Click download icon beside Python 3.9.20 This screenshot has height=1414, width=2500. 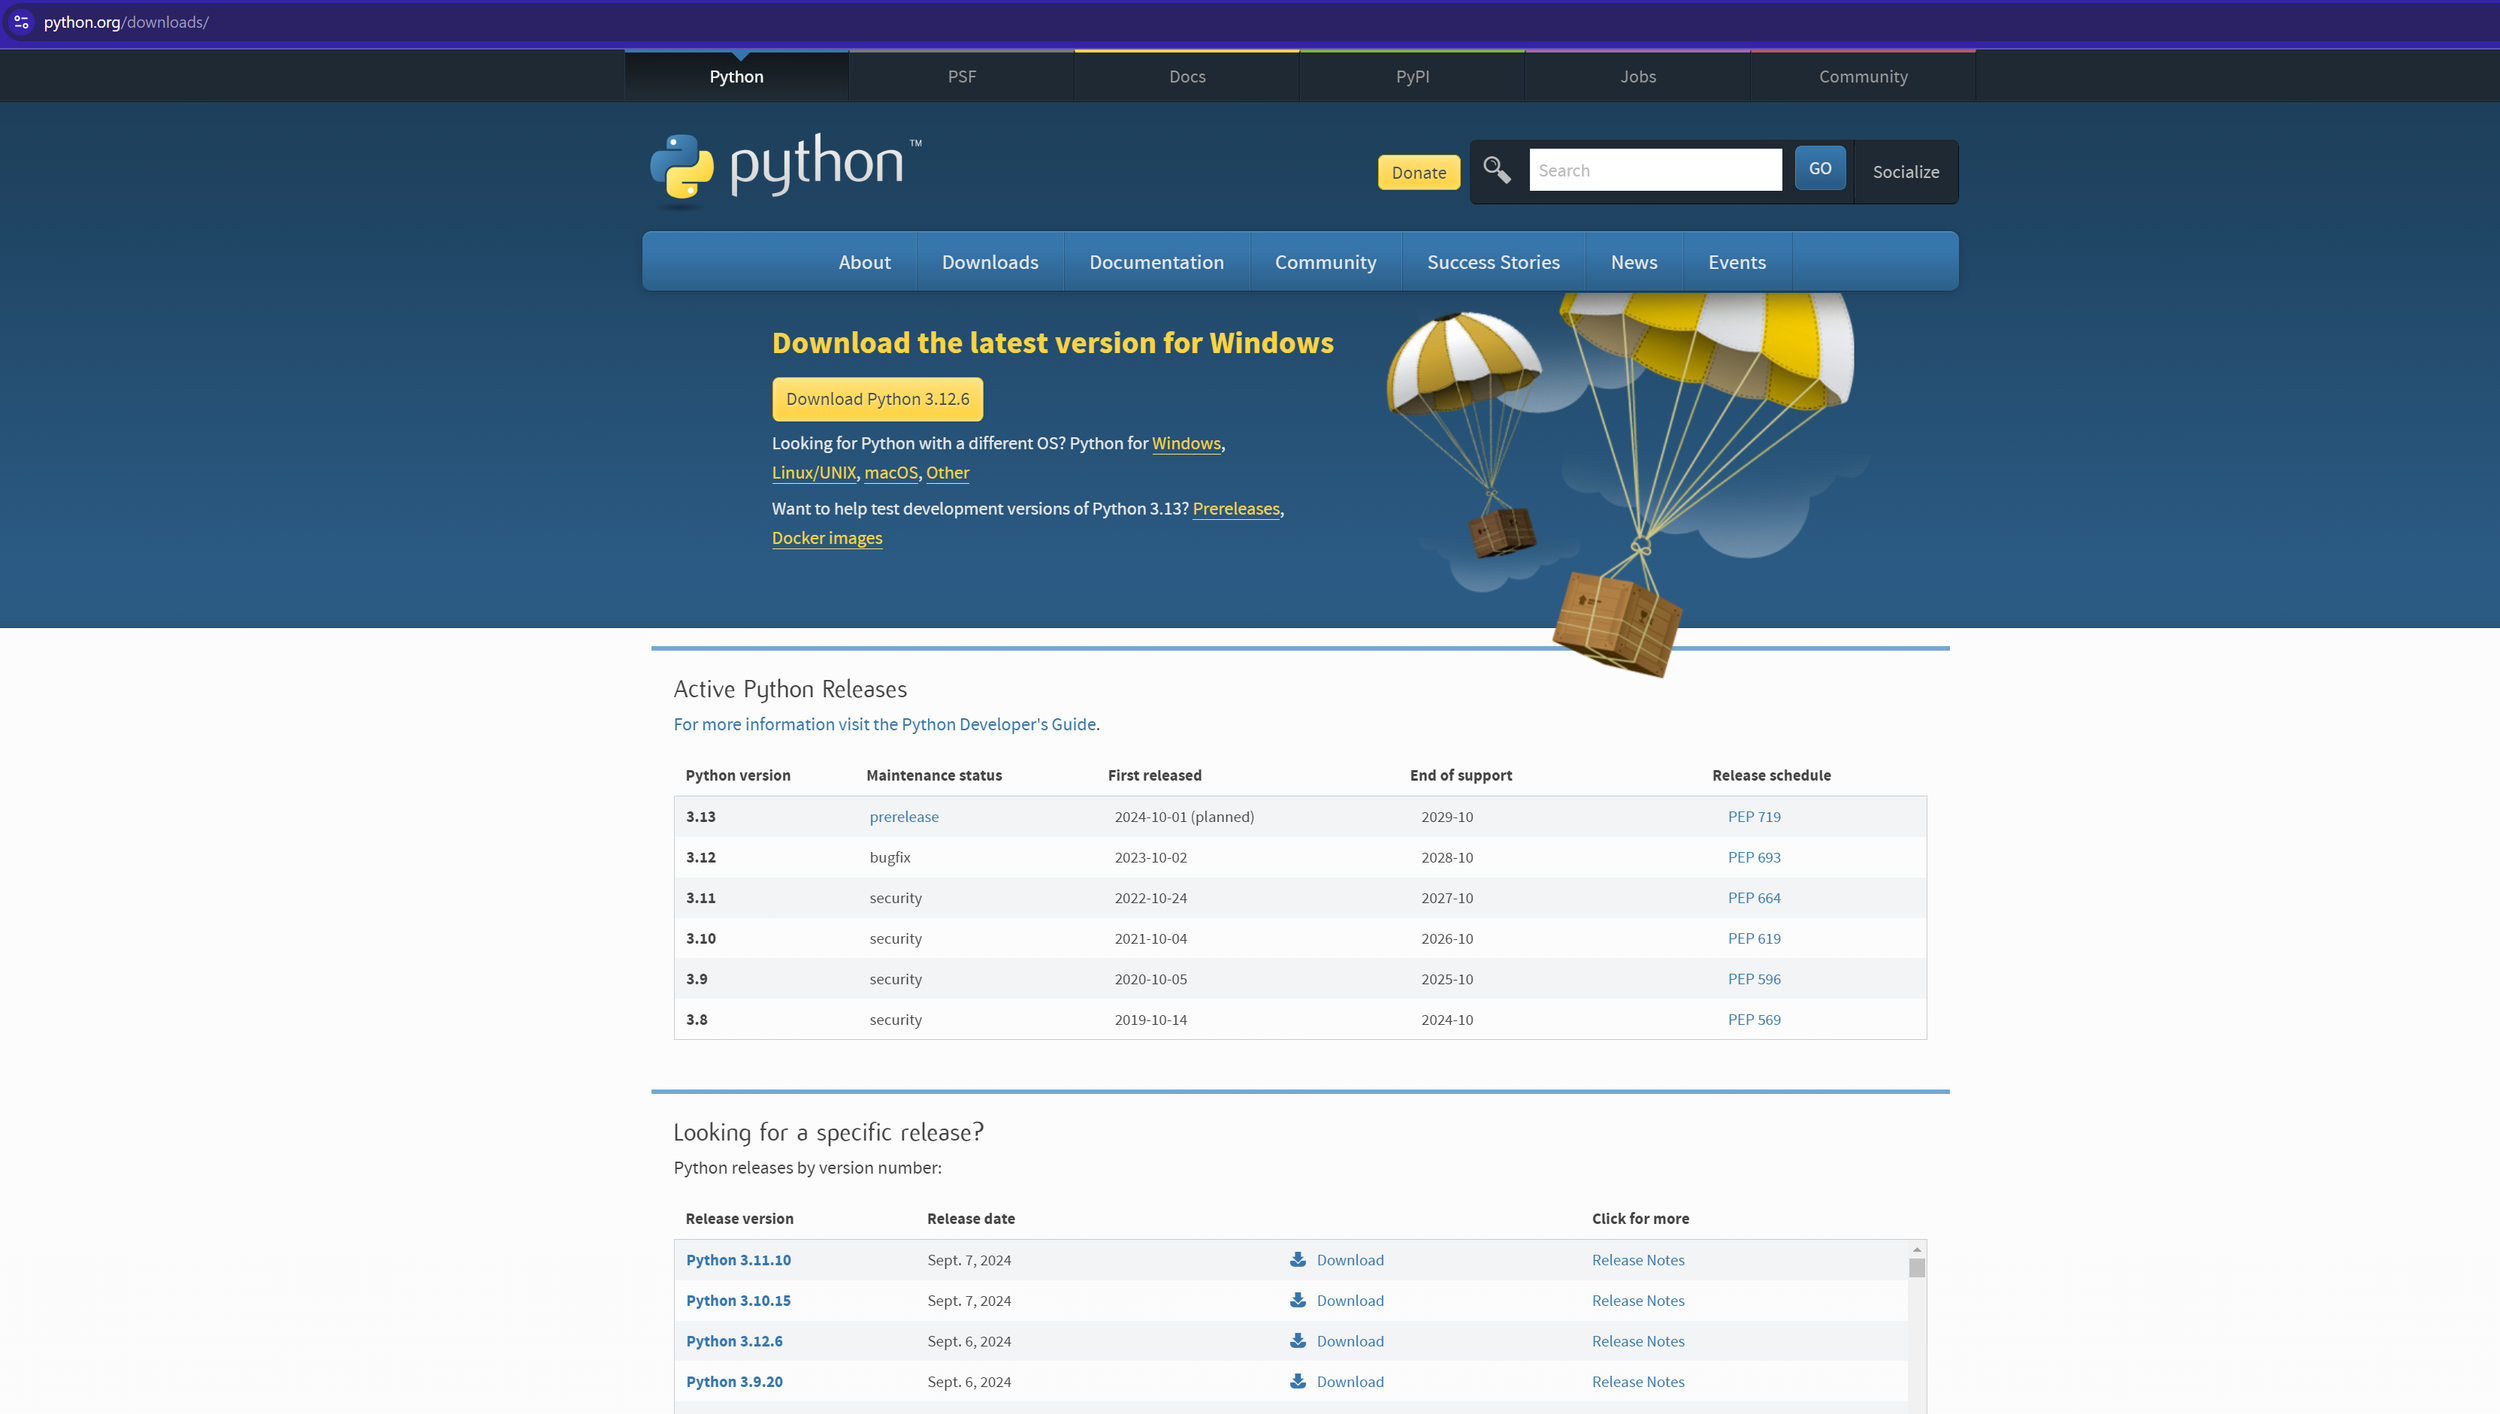pos(1298,1381)
